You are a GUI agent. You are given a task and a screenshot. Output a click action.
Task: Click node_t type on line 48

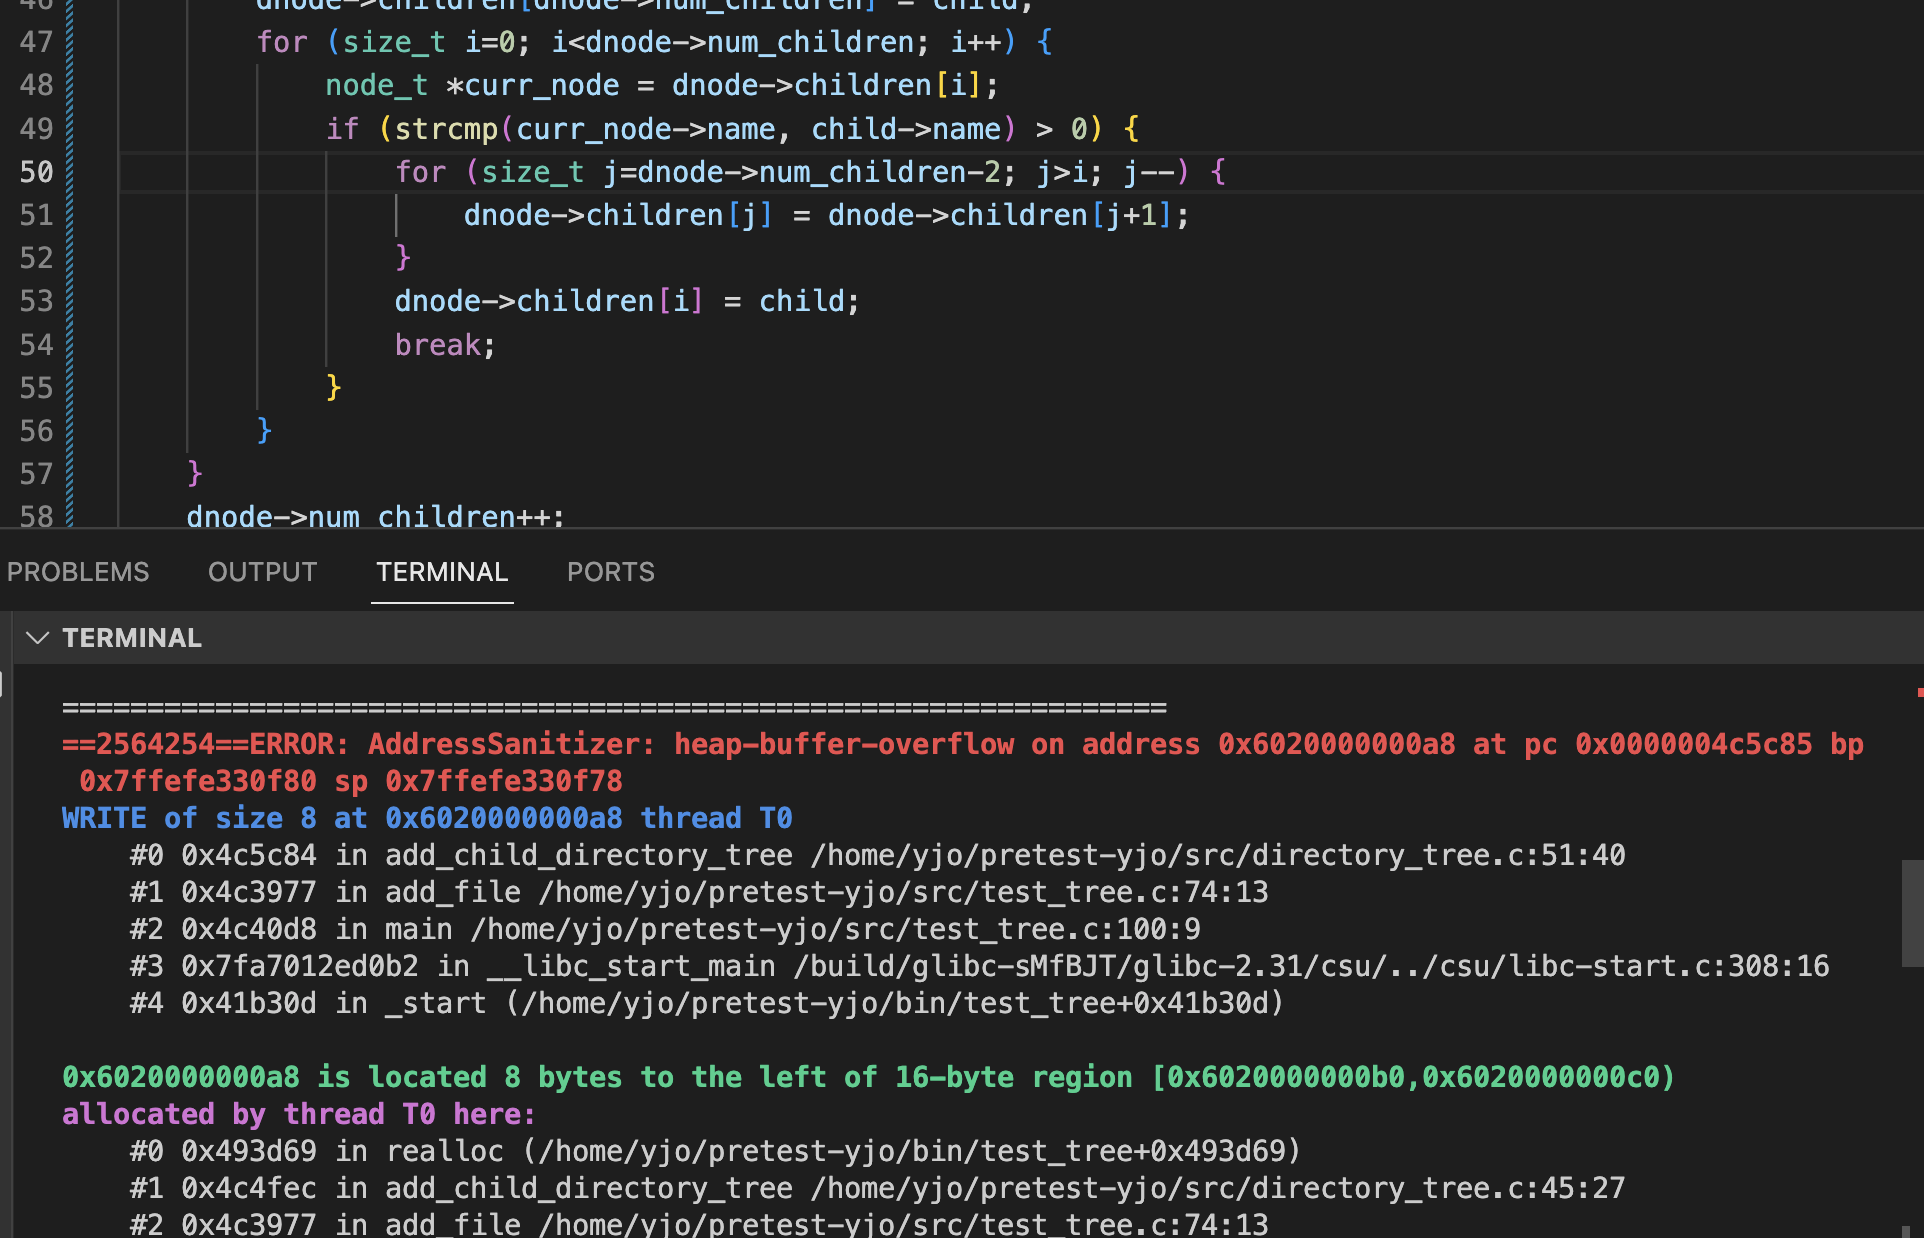coord(376,86)
